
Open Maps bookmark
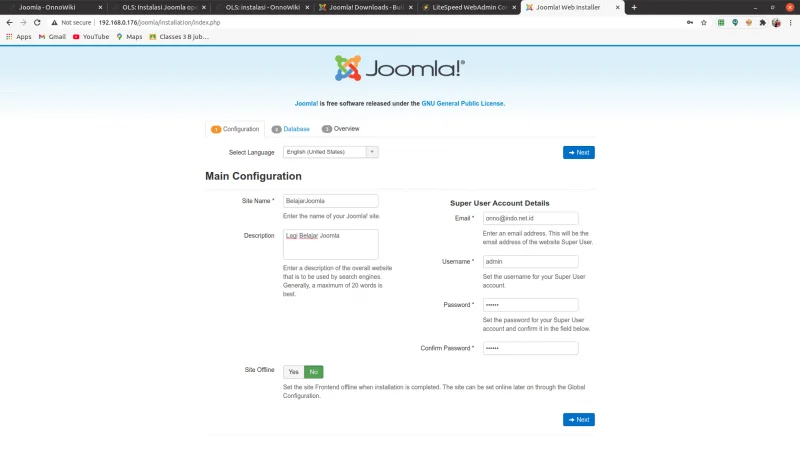pyautogui.click(x=129, y=37)
